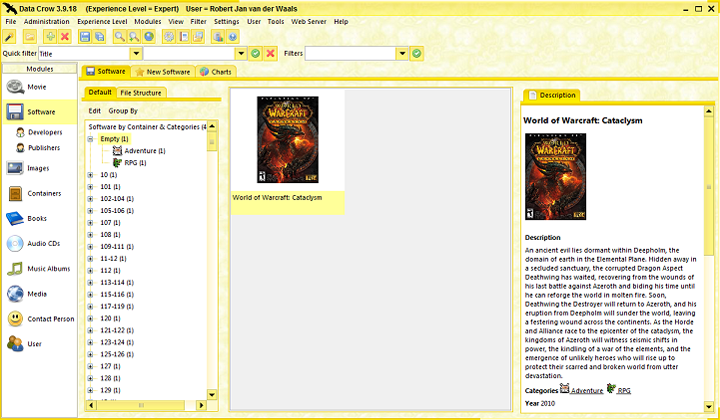Switch to the File Structure tab
720x420 pixels.
tap(141, 93)
